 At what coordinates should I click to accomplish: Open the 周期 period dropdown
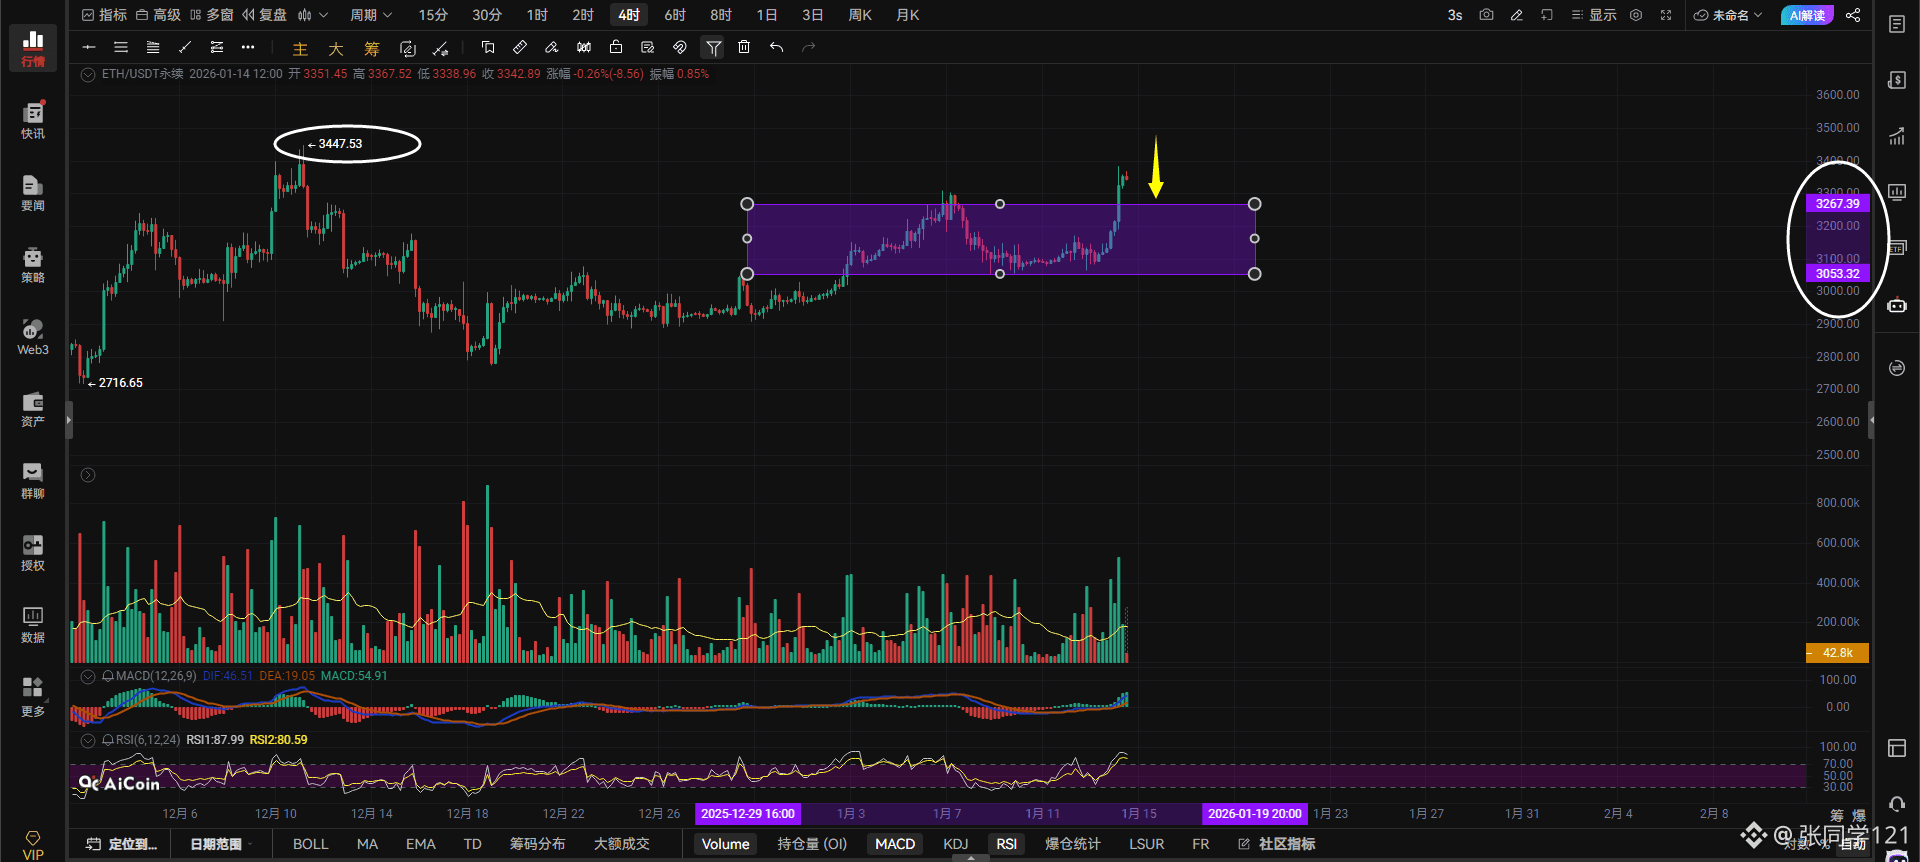point(370,15)
